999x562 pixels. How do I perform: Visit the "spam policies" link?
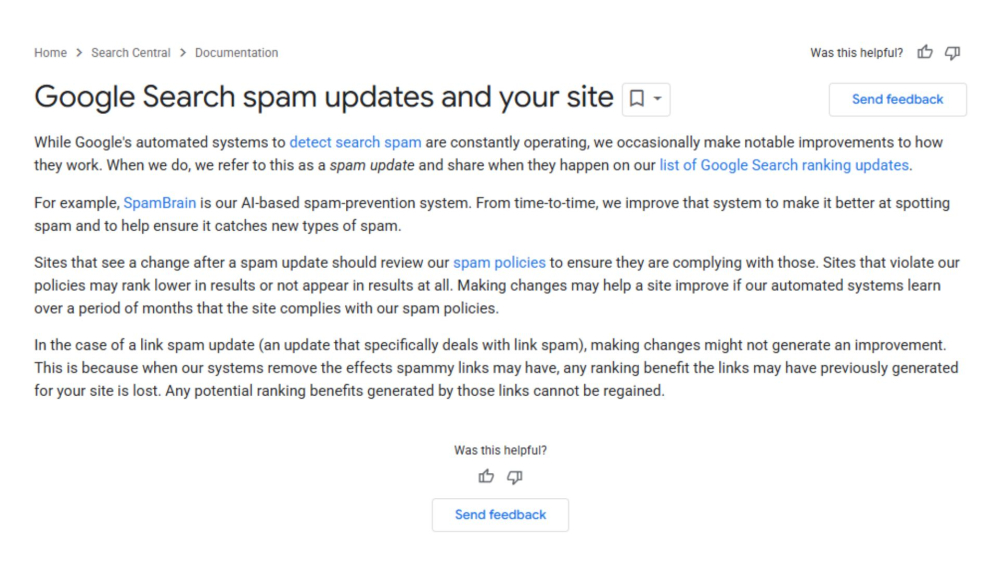point(499,263)
